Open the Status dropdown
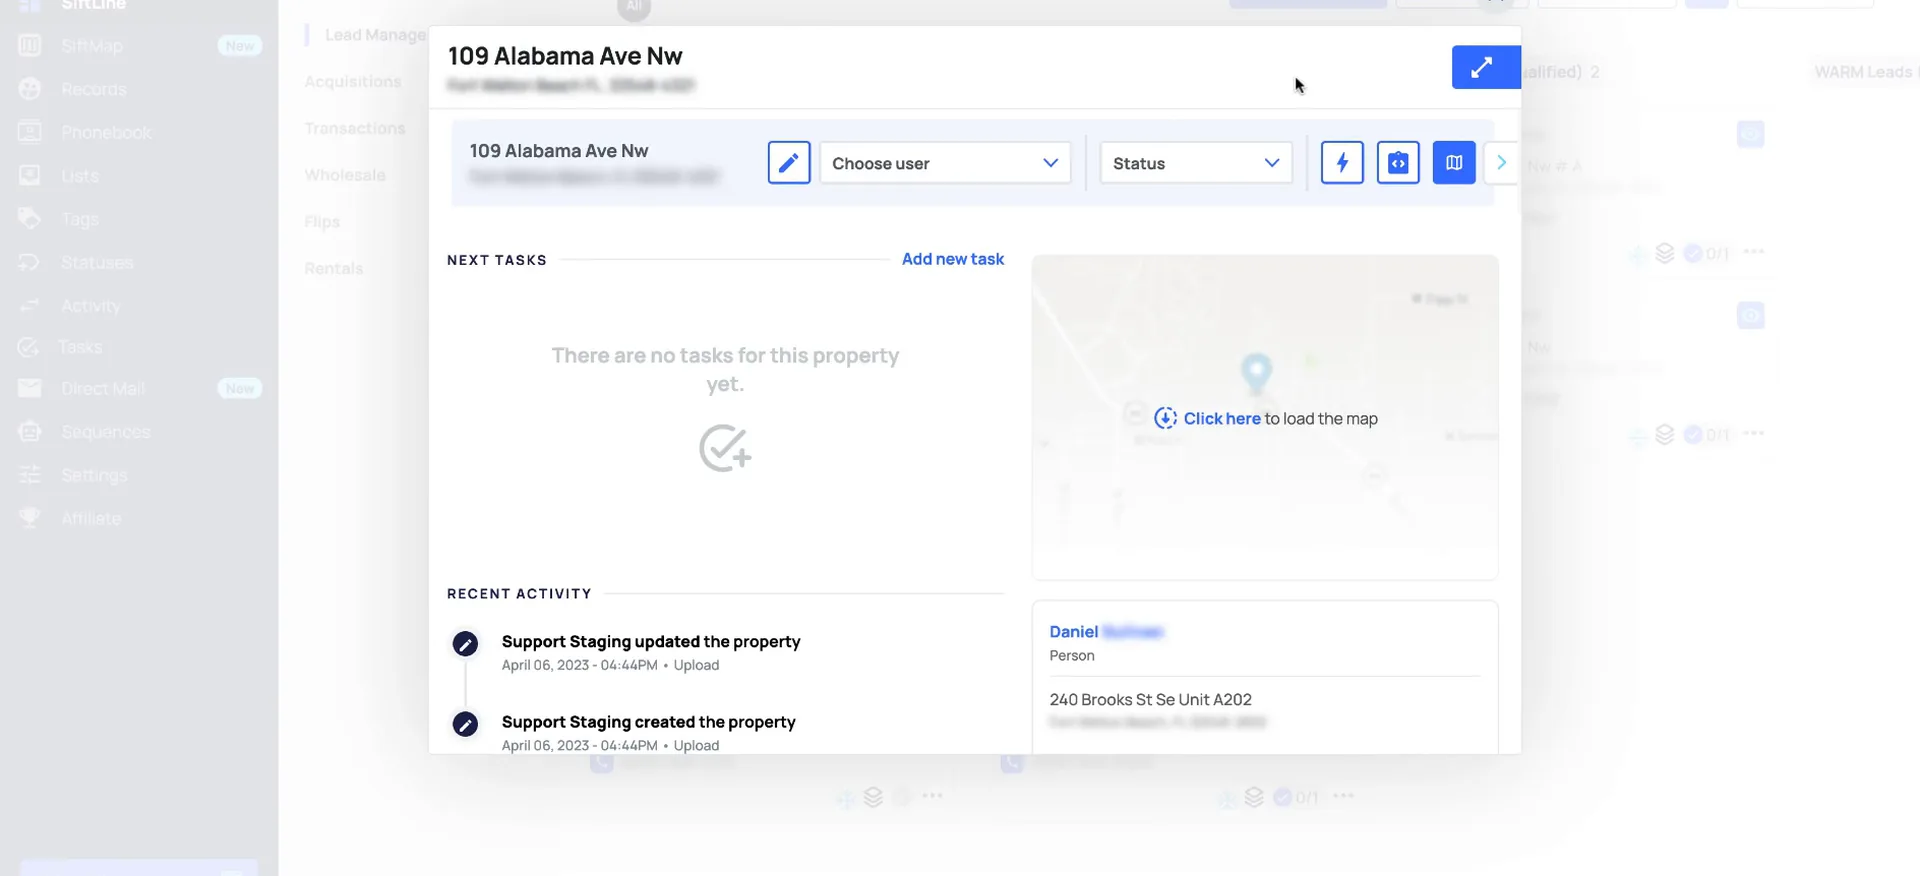Screen dimensions: 1920x876 point(1196,163)
